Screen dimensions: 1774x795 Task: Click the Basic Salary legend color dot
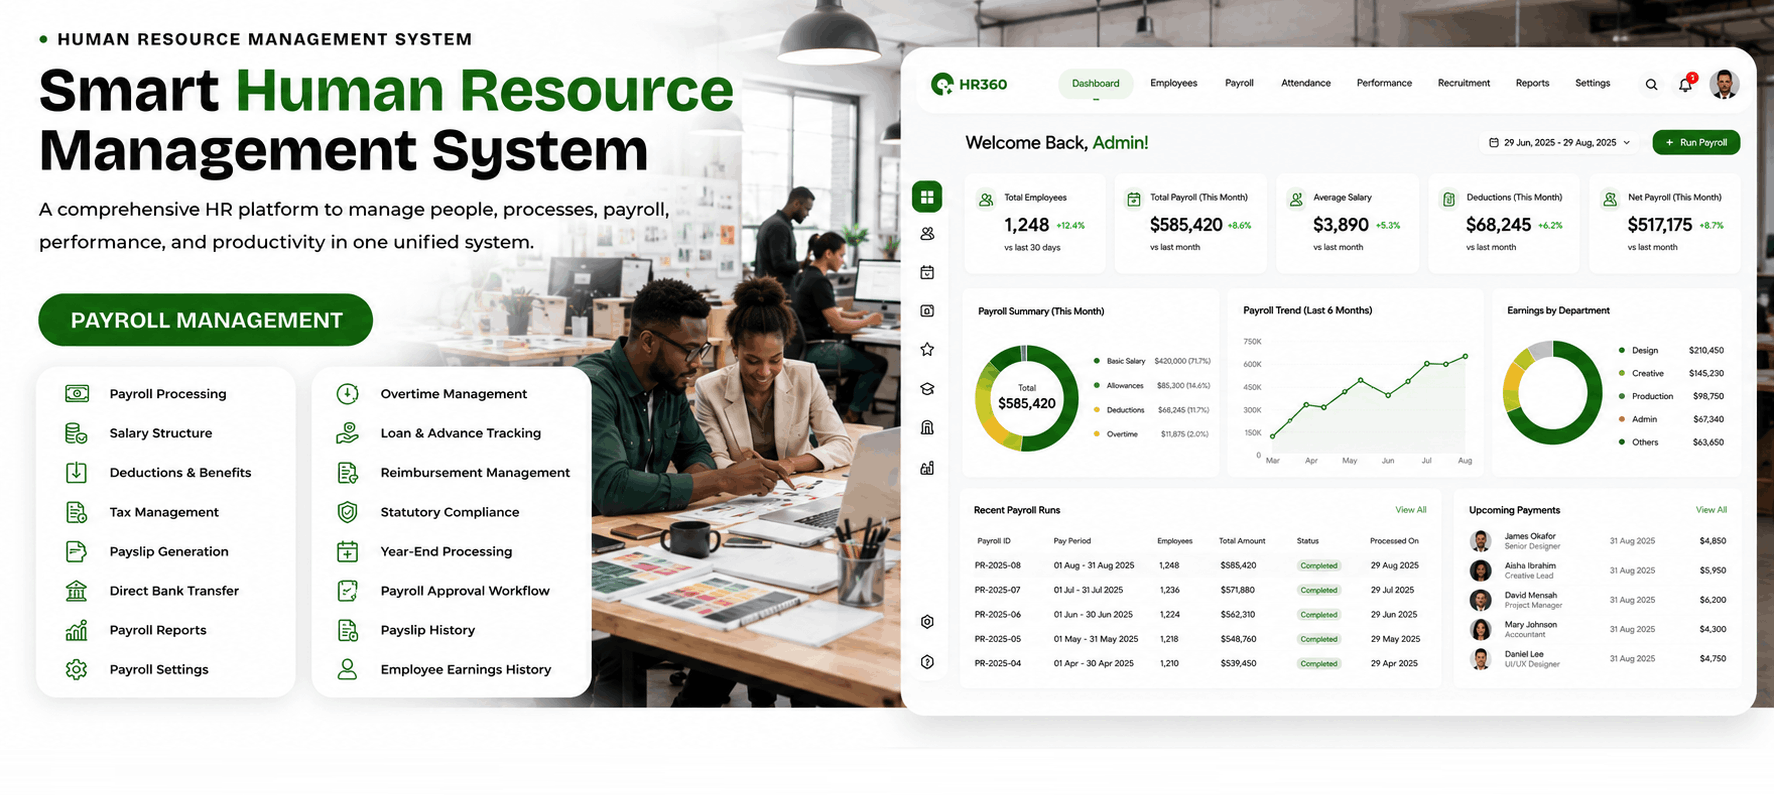[1096, 361]
